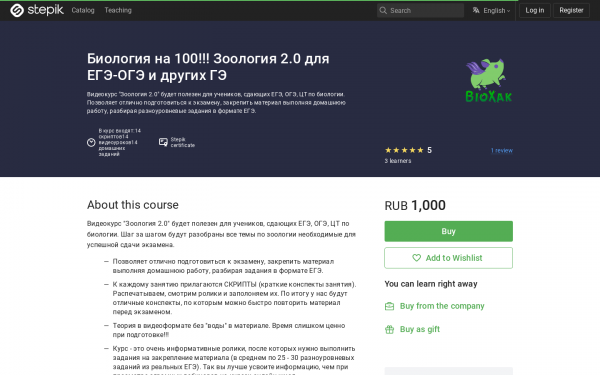This screenshot has height=375, width=600.
Task: Click the 3 learners text
Action: tap(398, 161)
